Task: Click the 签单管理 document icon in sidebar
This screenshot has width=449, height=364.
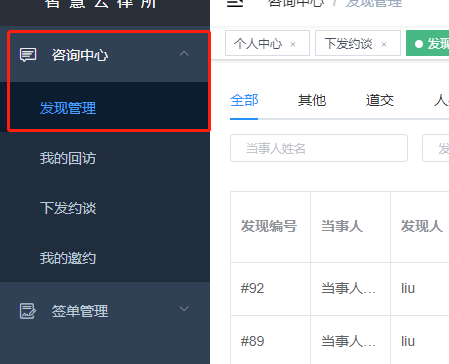Action: [28, 311]
